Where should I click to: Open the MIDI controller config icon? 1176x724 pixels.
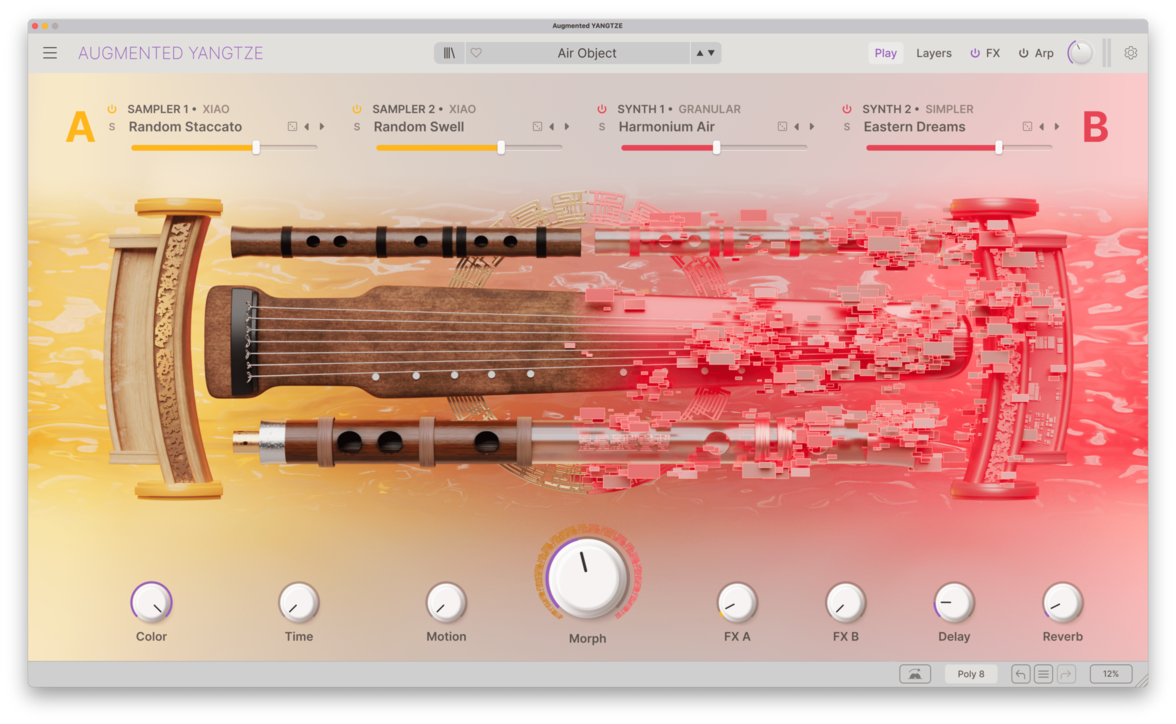[915, 674]
